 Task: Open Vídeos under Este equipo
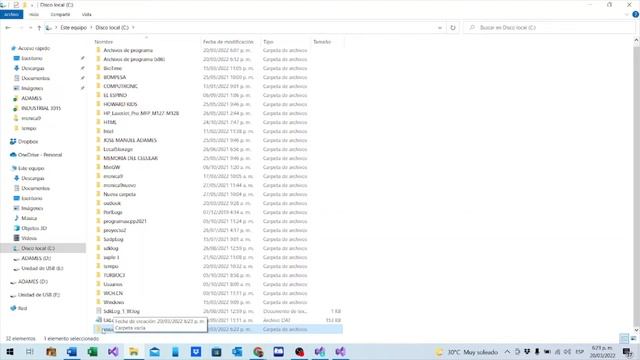pyautogui.click(x=29, y=238)
